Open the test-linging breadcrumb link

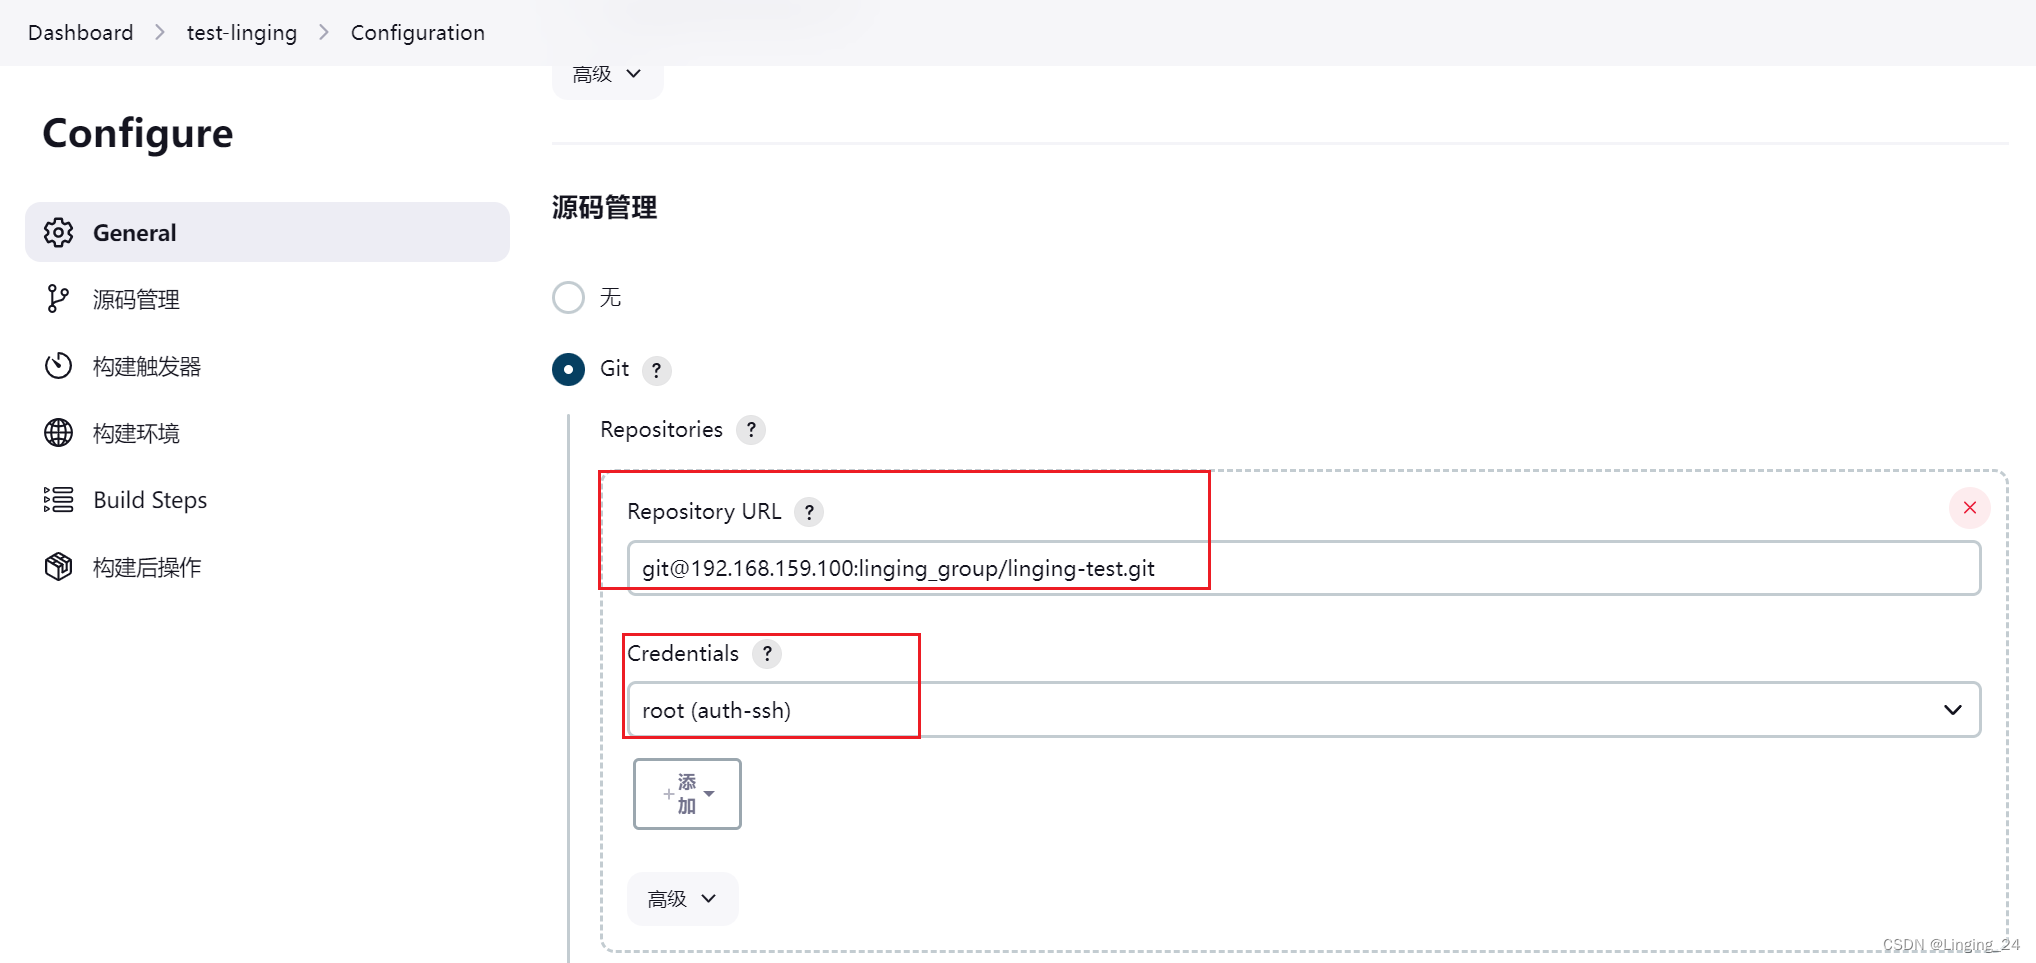tap(241, 32)
